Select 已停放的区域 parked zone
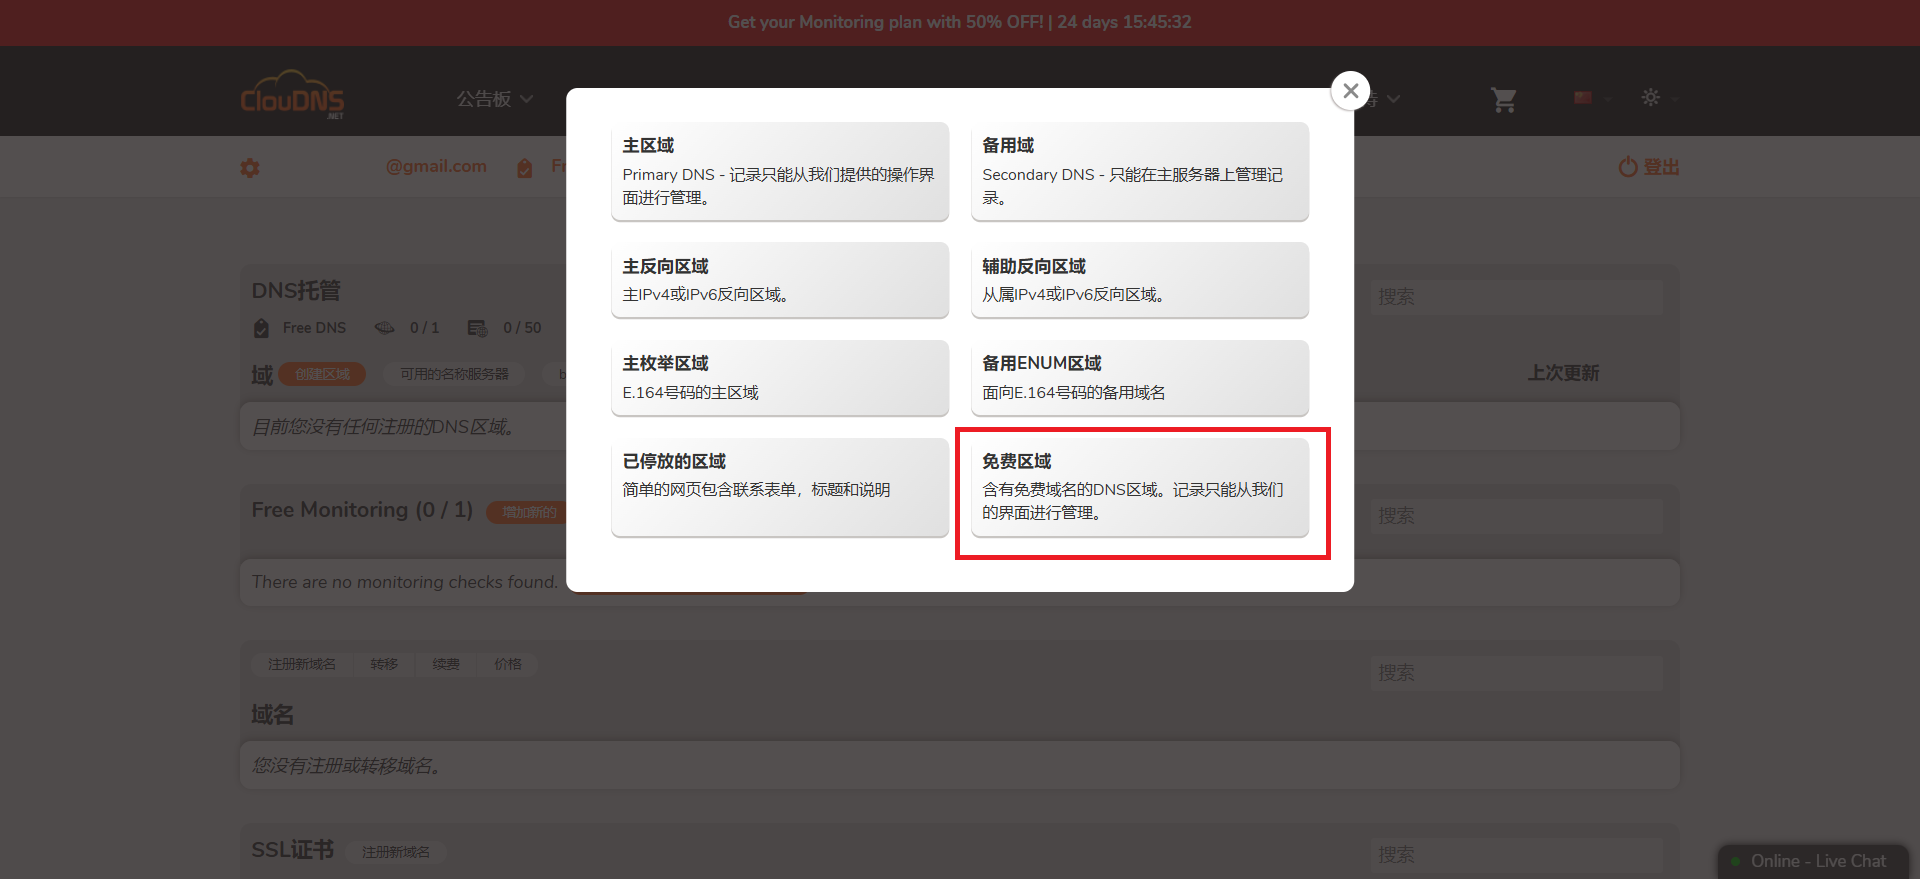The width and height of the screenshot is (1920, 879). 779,487
